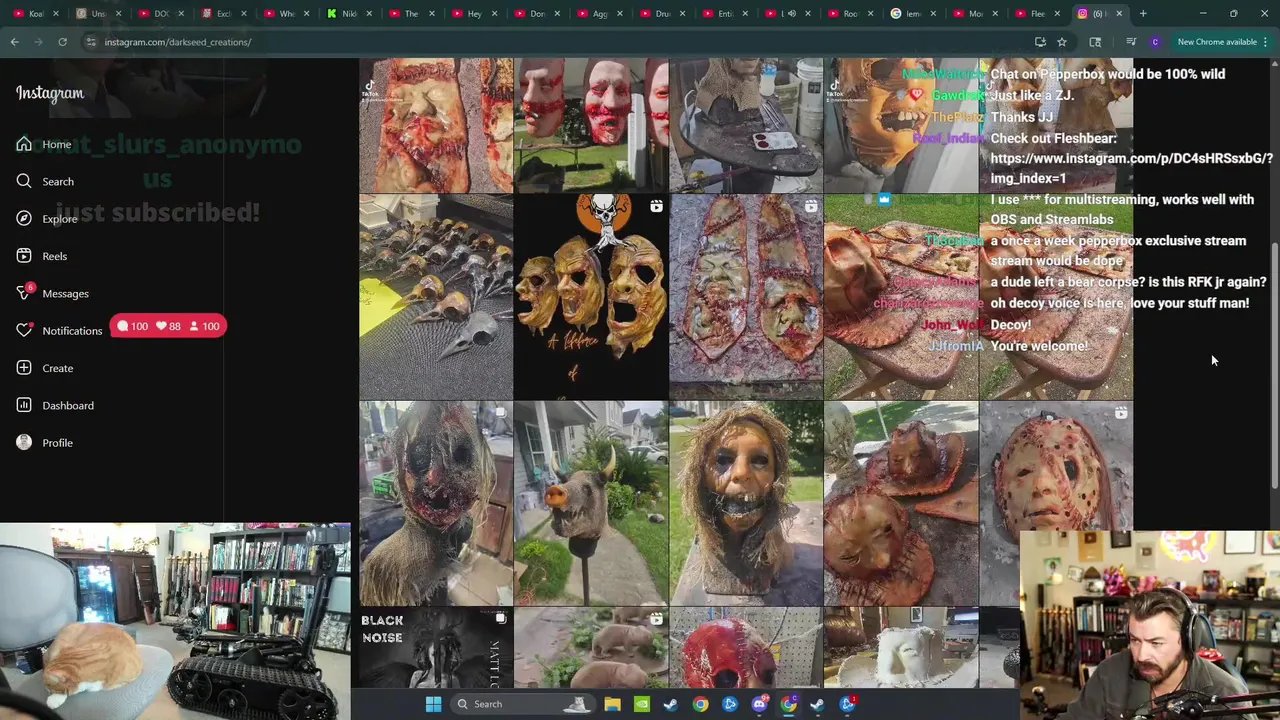The width and height of the screenshot is (1280, 720).
Task: Open the Windows Start menu
Action: click(x=433, y=704)
